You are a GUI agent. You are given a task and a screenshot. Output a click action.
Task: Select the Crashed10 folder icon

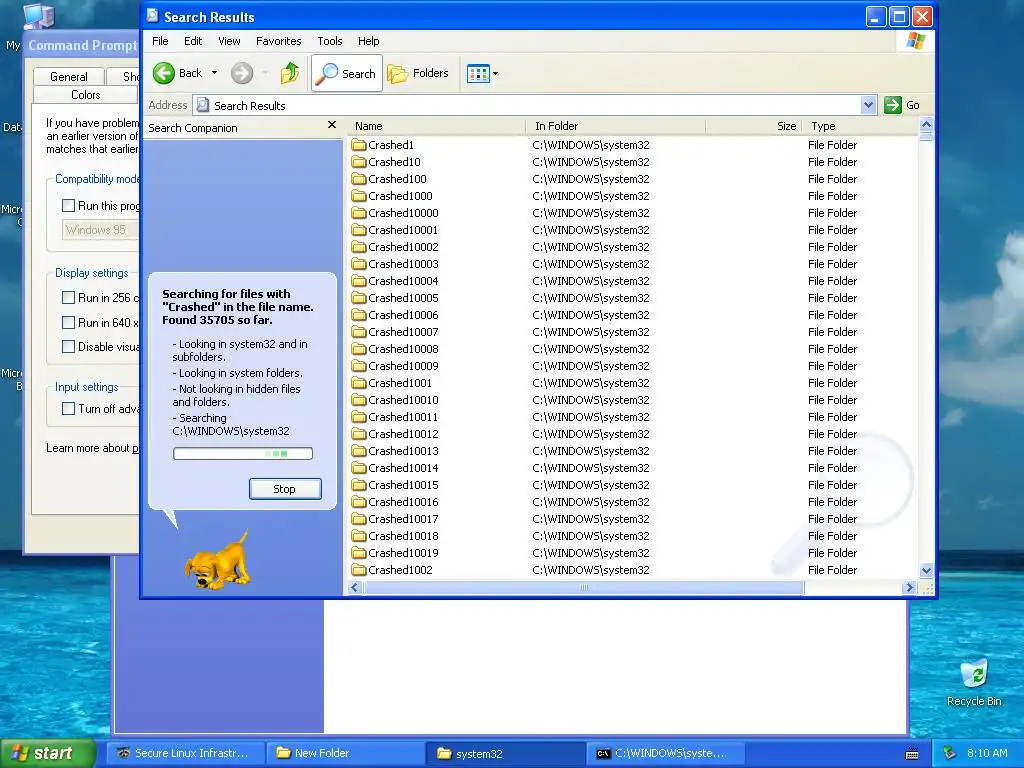pos(359,162)
